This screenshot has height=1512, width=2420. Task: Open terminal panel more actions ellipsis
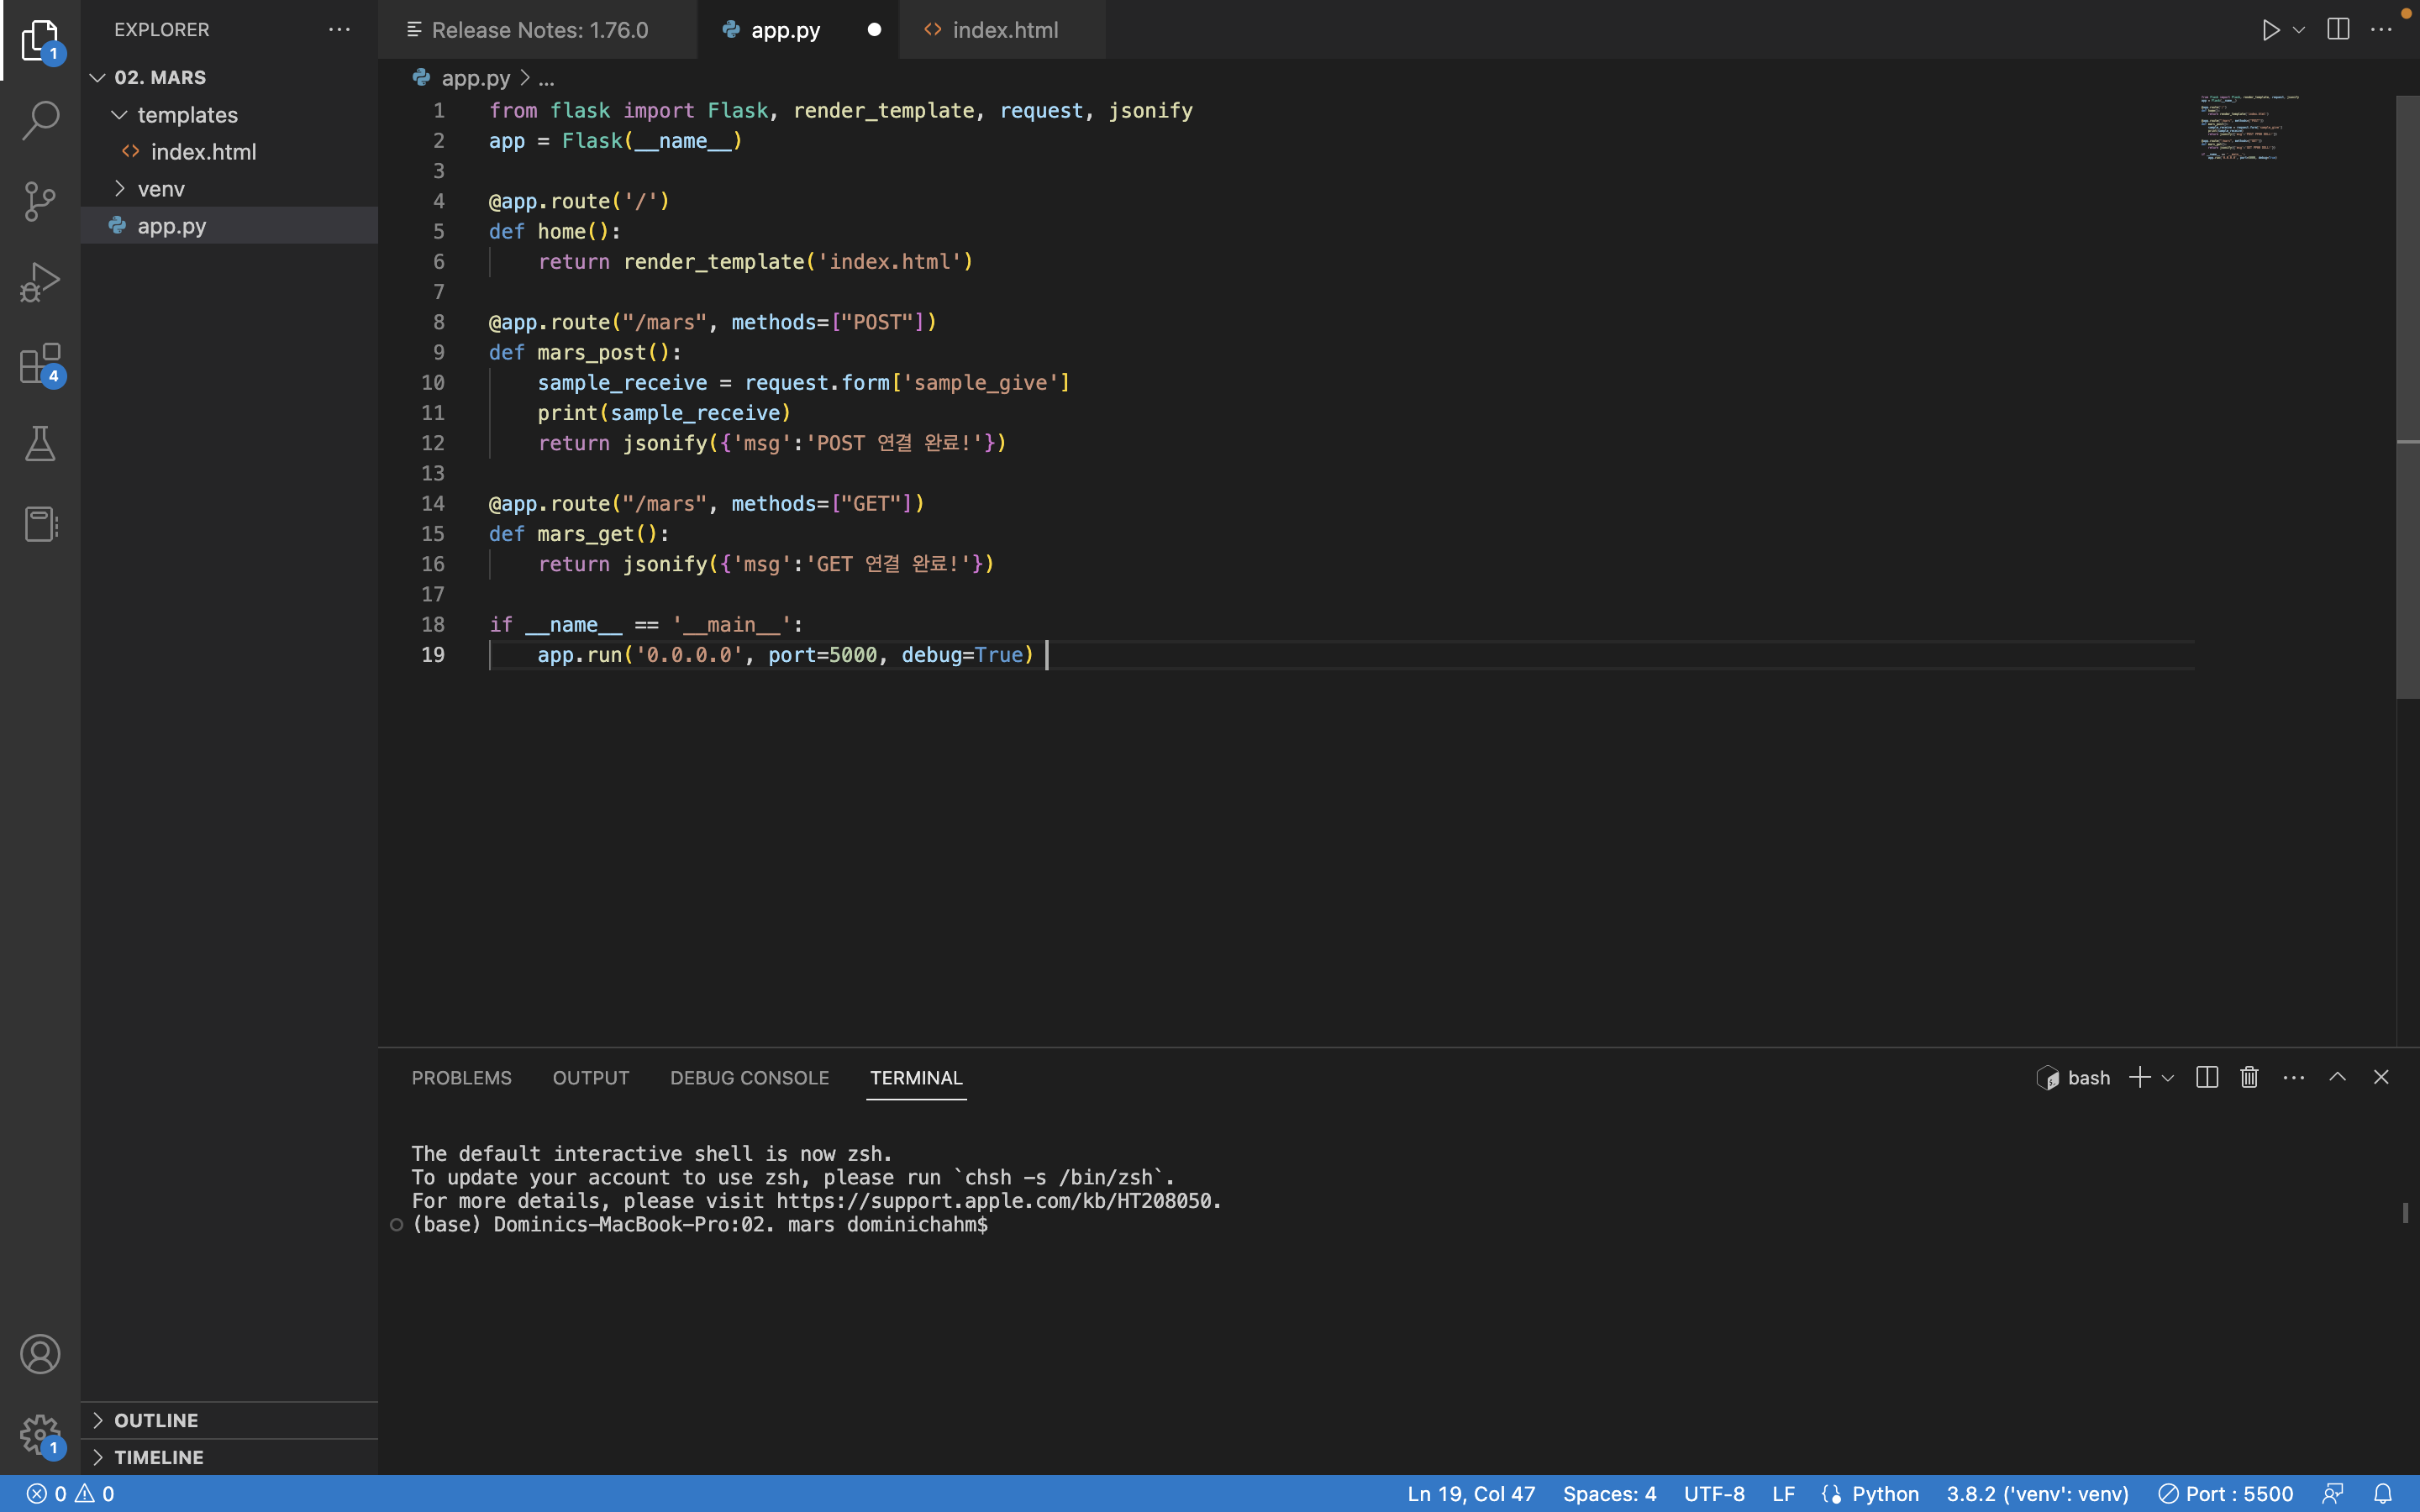pyautogui.click(x=2294, y=1077)
